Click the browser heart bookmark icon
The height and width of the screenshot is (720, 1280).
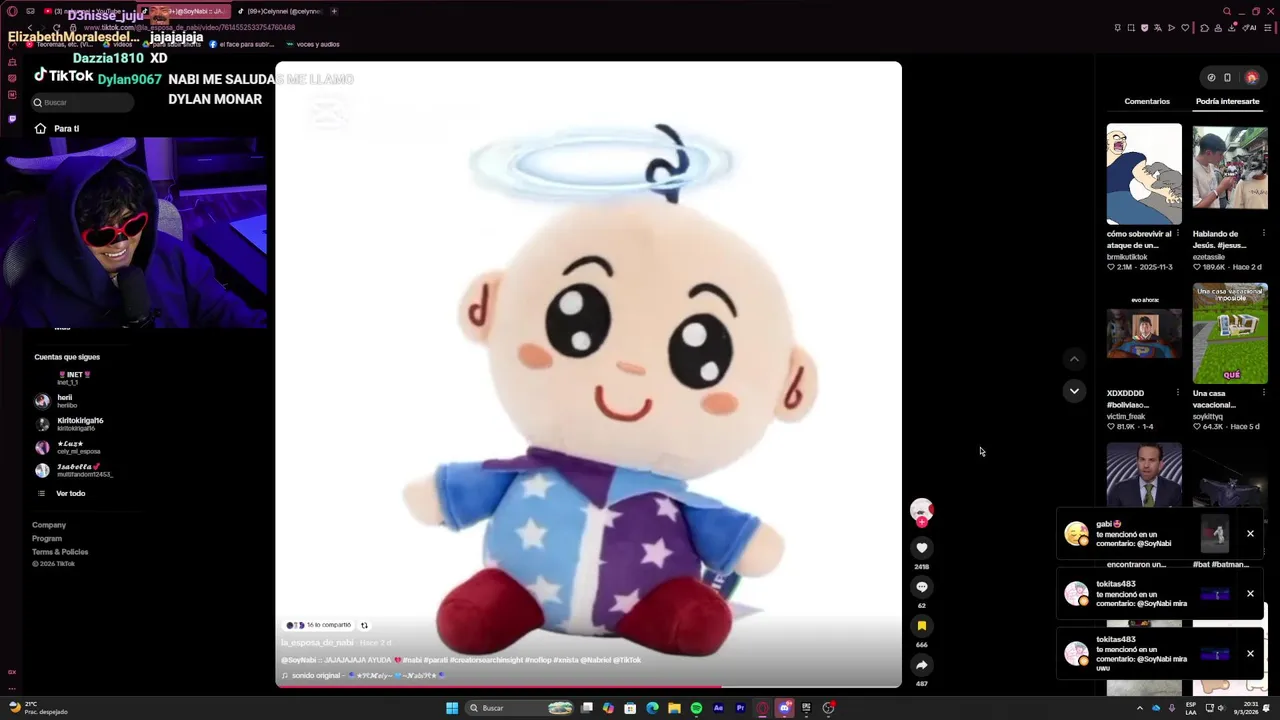pyautogui.click(x=1185, y=28)
